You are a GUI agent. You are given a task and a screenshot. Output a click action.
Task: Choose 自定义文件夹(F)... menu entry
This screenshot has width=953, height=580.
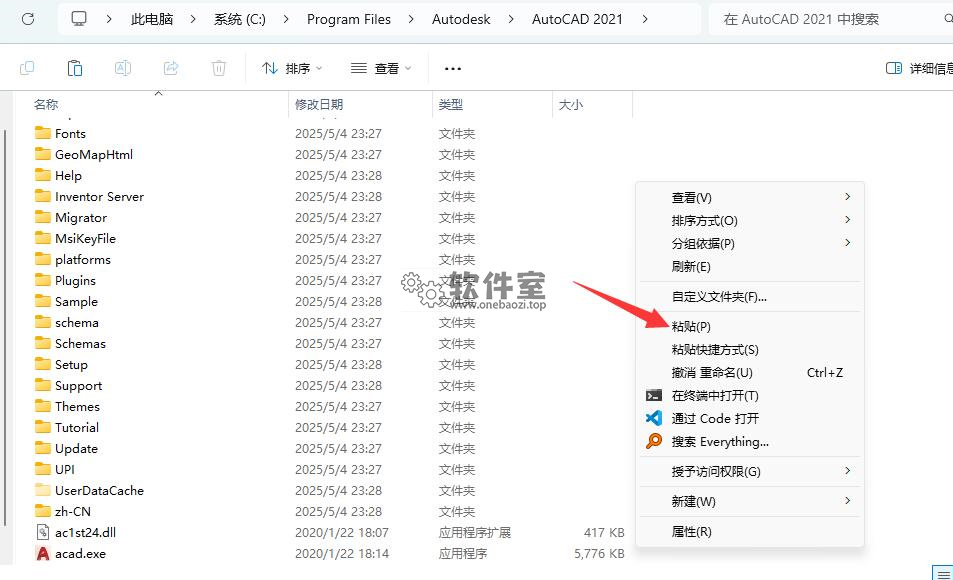(750, 297)
